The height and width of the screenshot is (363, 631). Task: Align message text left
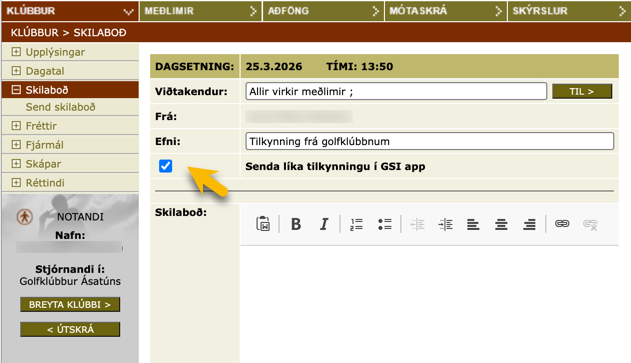[x=473, y=224]
